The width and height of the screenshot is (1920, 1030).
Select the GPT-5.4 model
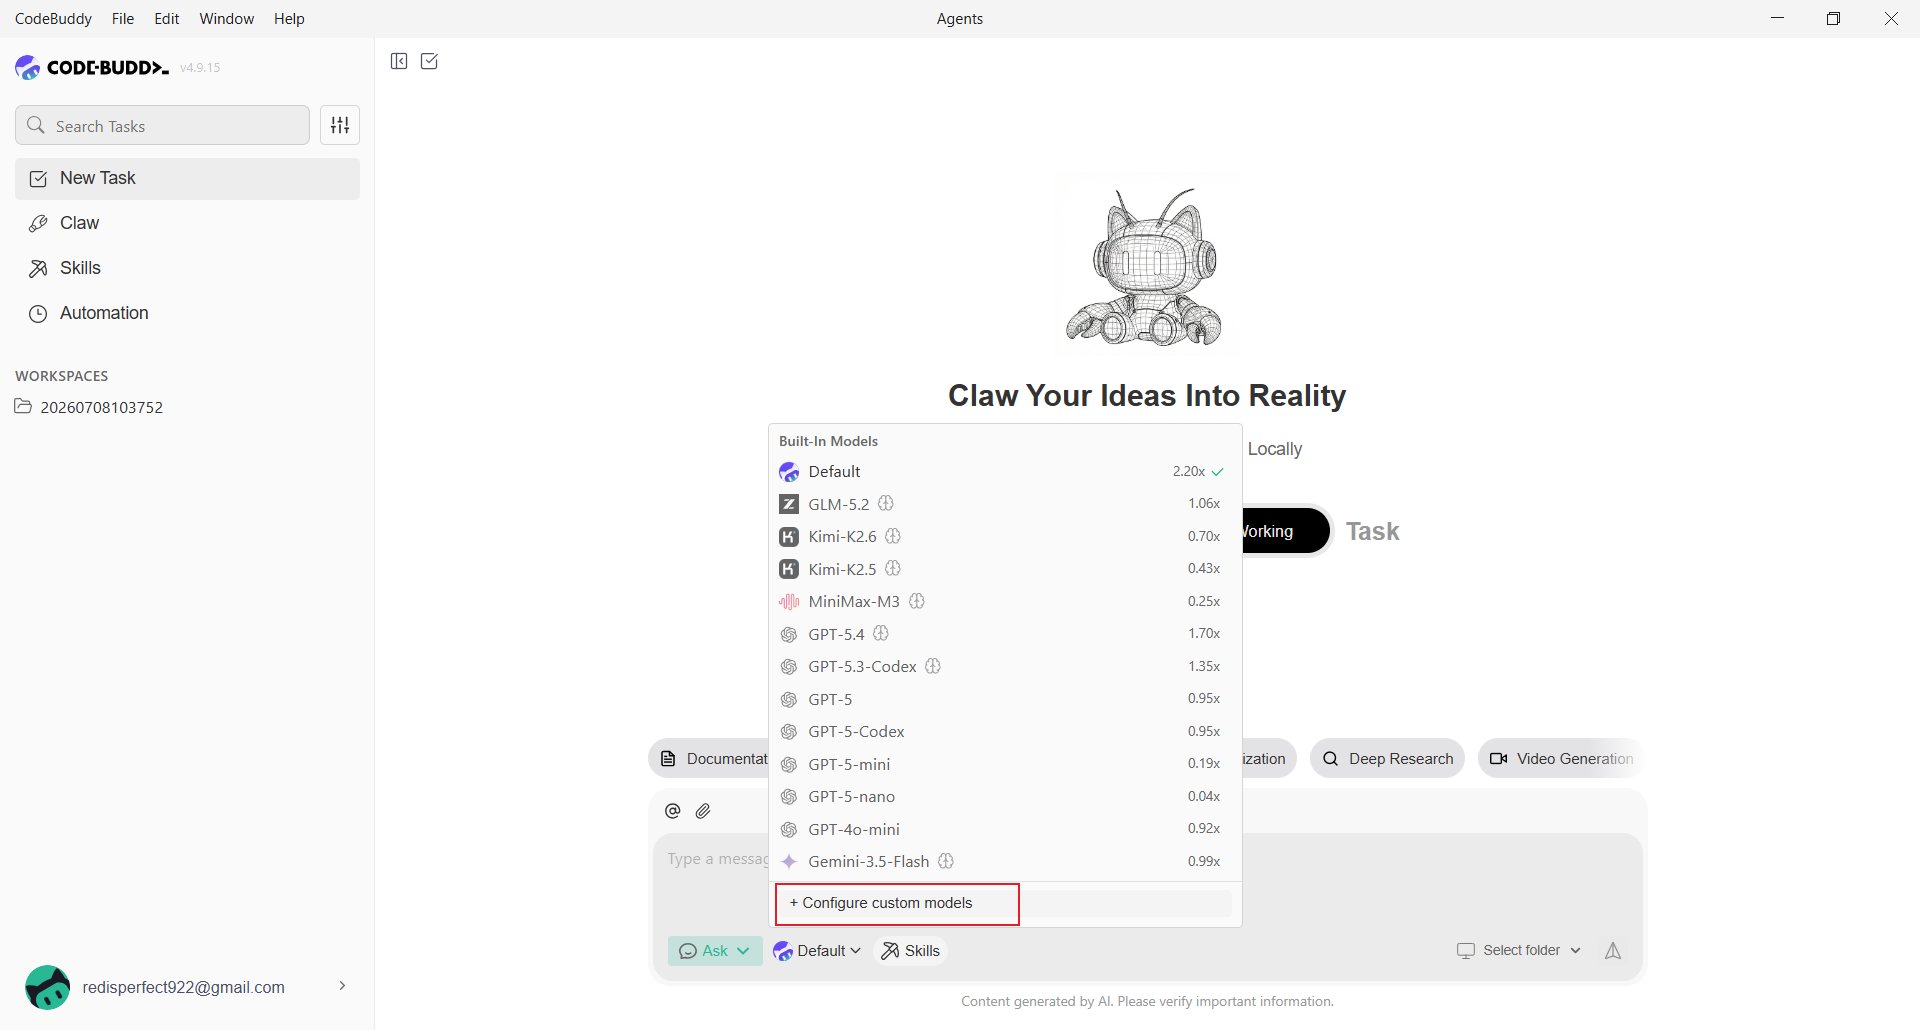(x=1005, y=634)
